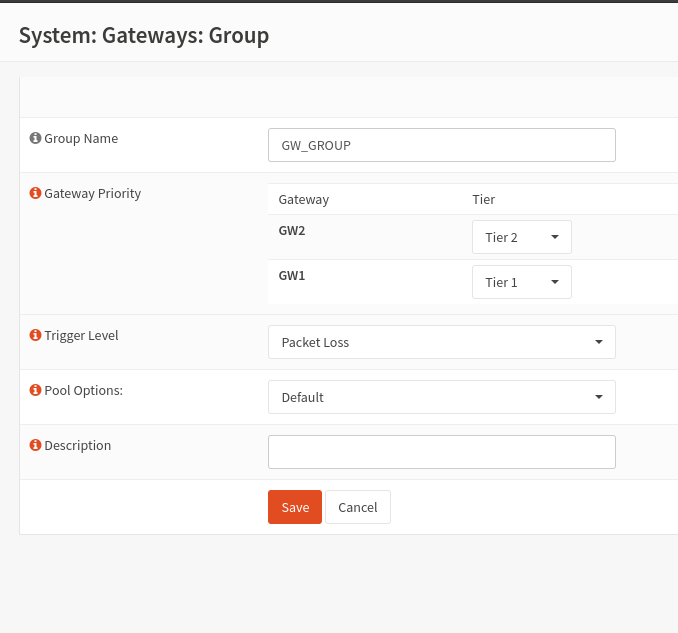Select the GW1 gateway name in table

tap(292, 275)
